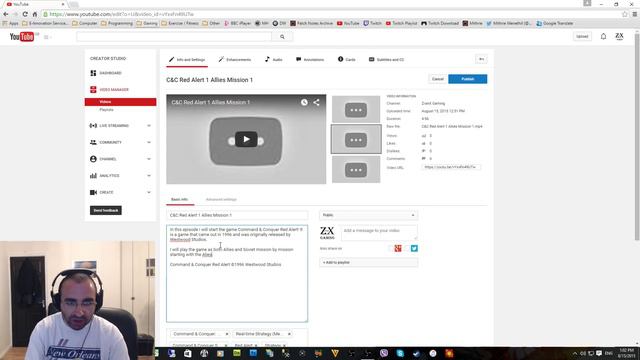640x360 pixels.
Task: Open Skype icon in taskbar
Action: 400,353
